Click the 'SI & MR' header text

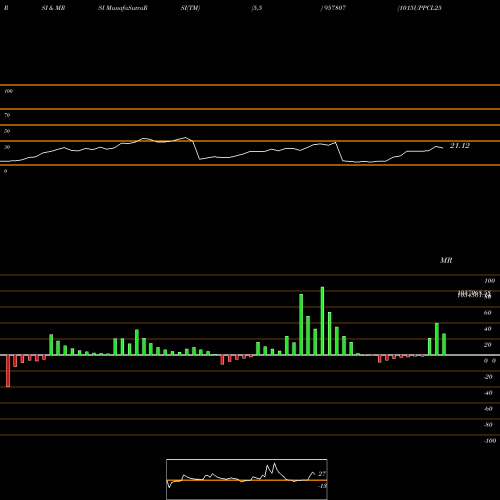(53, 8)
